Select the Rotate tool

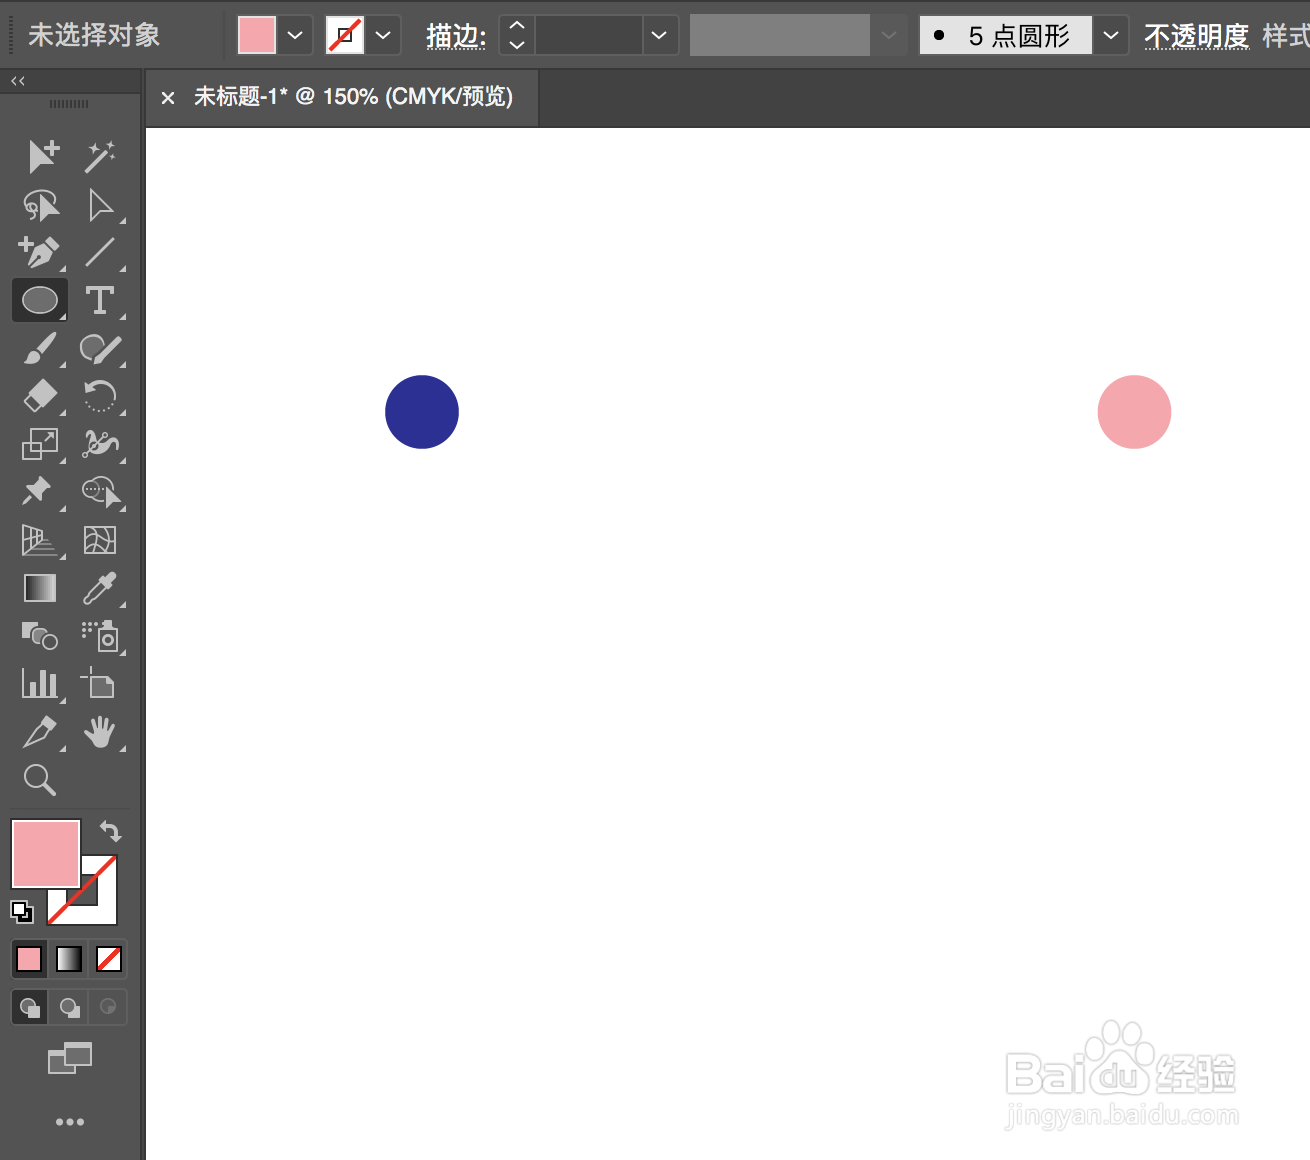tap(100, 396)
